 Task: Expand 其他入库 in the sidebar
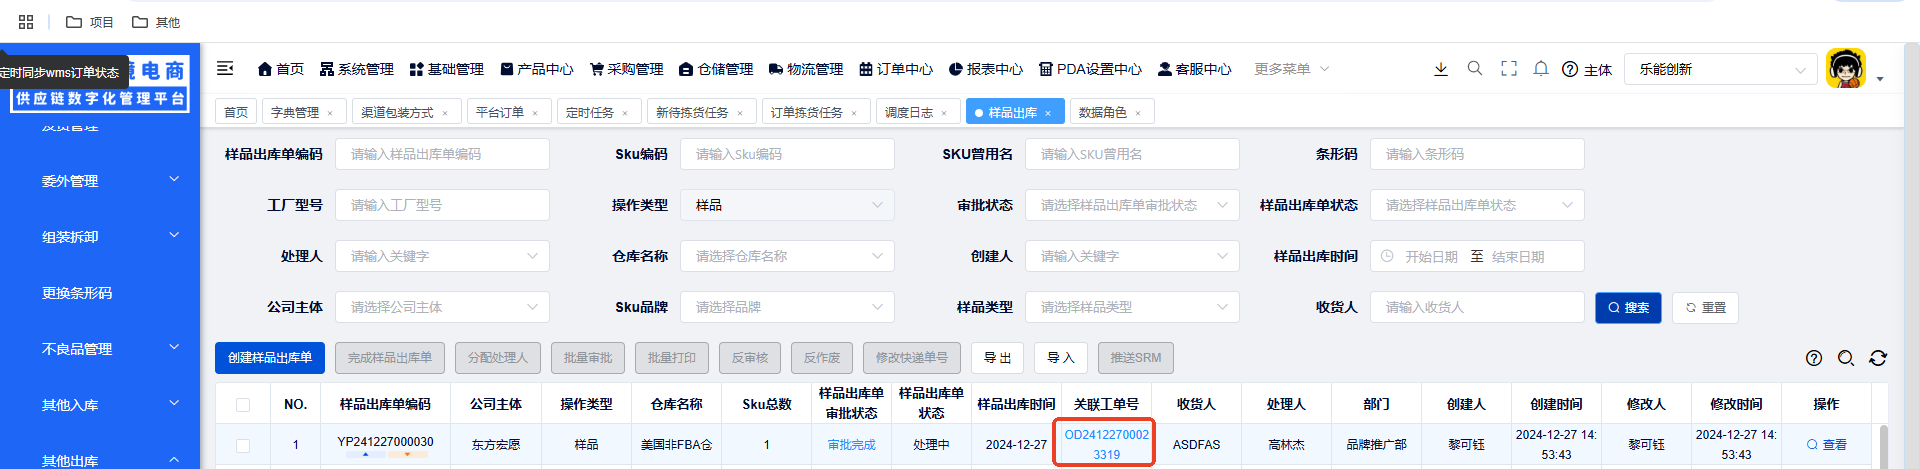click(100, 405)
